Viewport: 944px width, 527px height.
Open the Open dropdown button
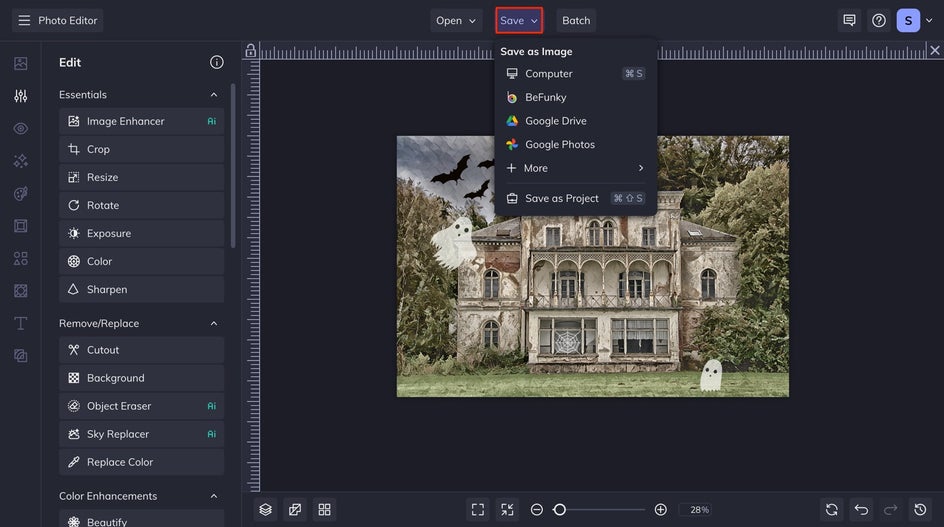tap(456, 20)
